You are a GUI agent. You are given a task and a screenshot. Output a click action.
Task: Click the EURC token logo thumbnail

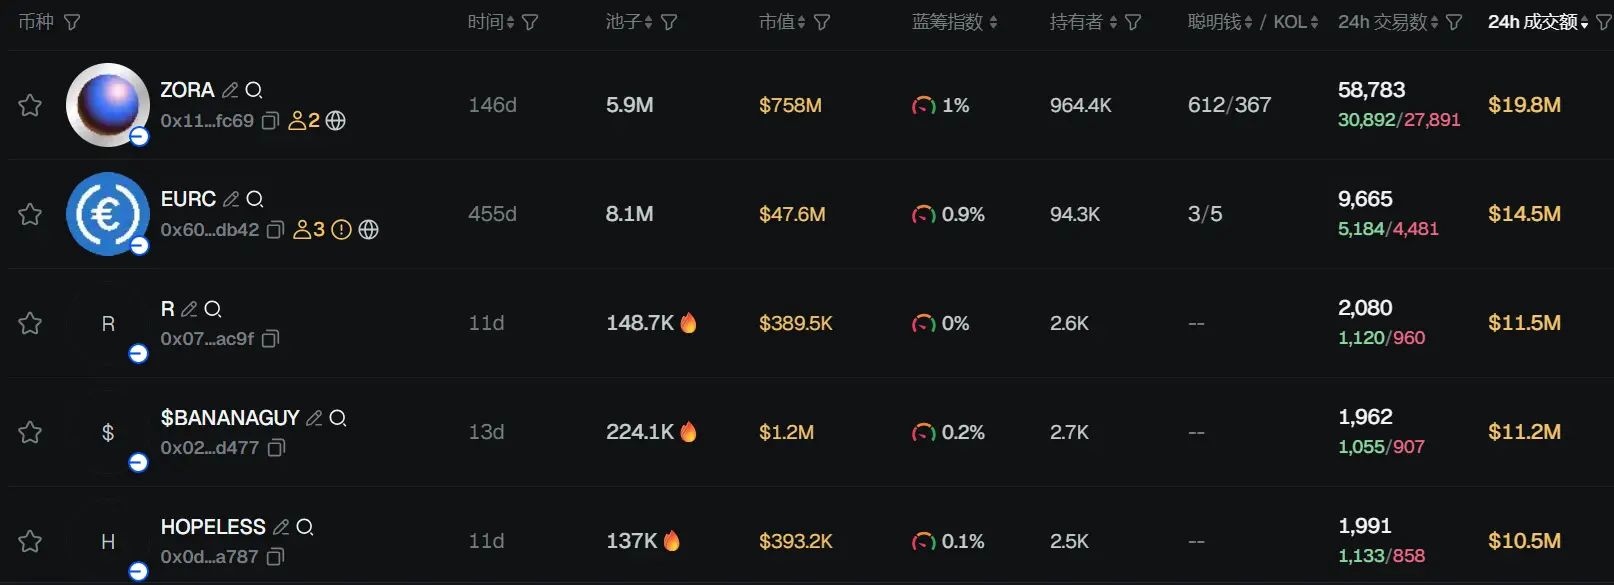(107, 214)
